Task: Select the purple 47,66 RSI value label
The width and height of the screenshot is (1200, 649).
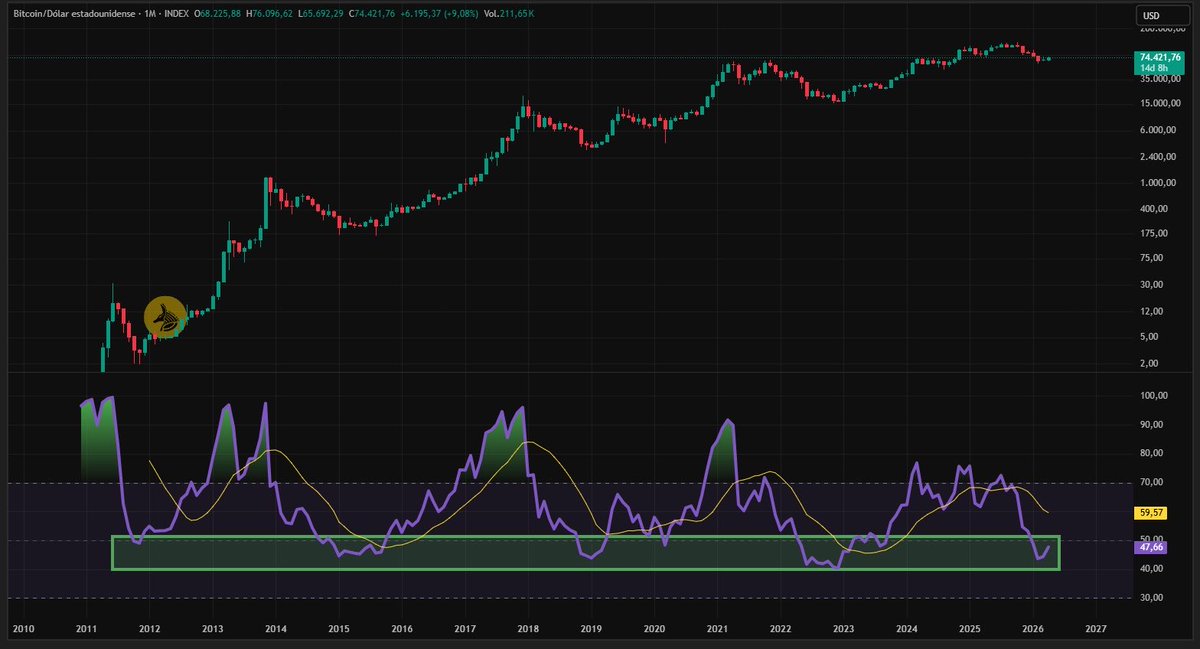Action: tap(1153, 548)
